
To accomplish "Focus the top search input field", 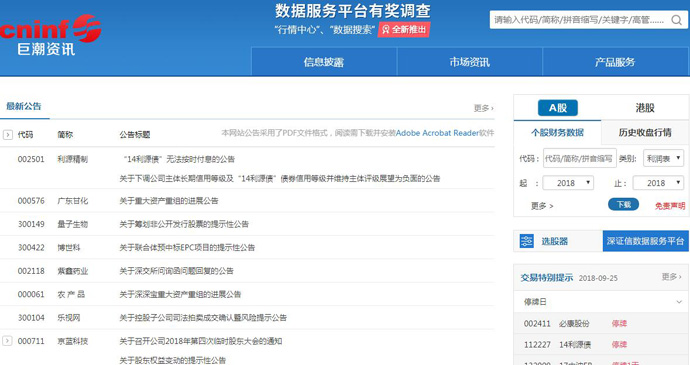I will coord(579,20).
